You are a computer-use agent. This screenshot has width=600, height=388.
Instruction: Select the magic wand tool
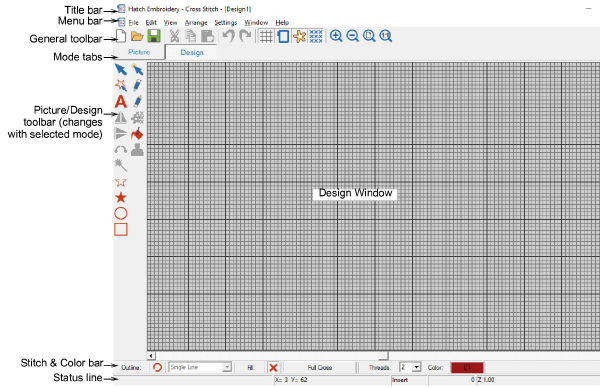[121, 165]
